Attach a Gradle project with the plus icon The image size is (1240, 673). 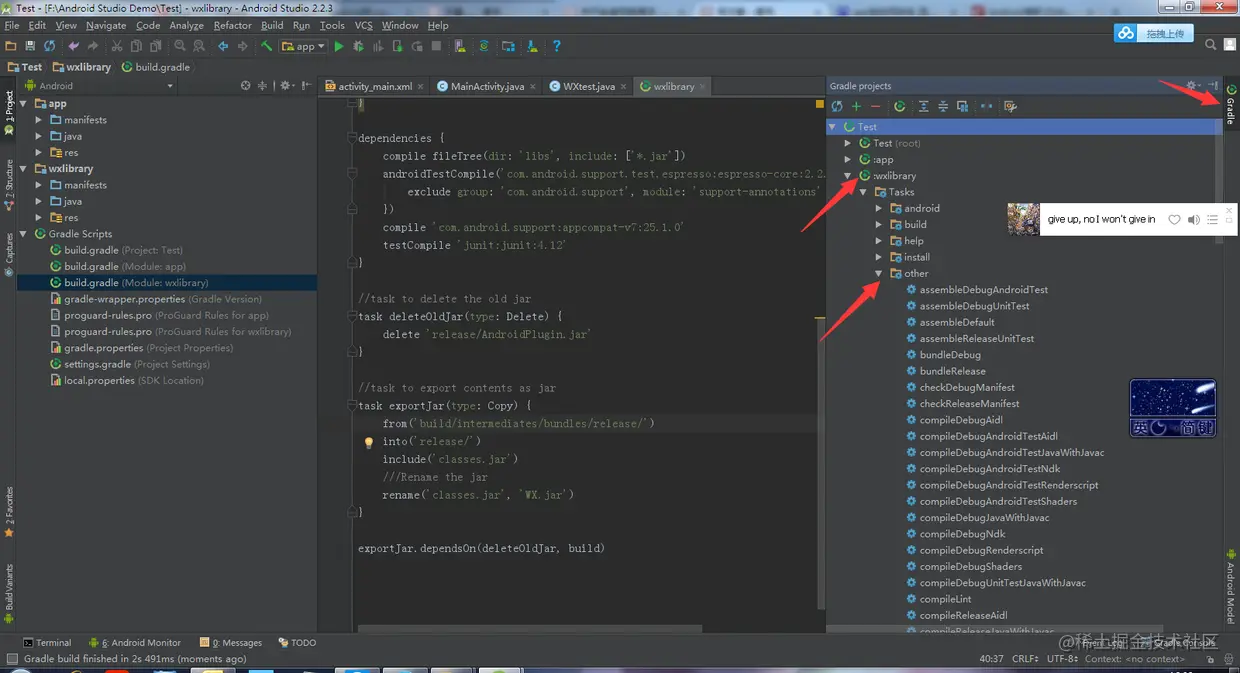856,106
